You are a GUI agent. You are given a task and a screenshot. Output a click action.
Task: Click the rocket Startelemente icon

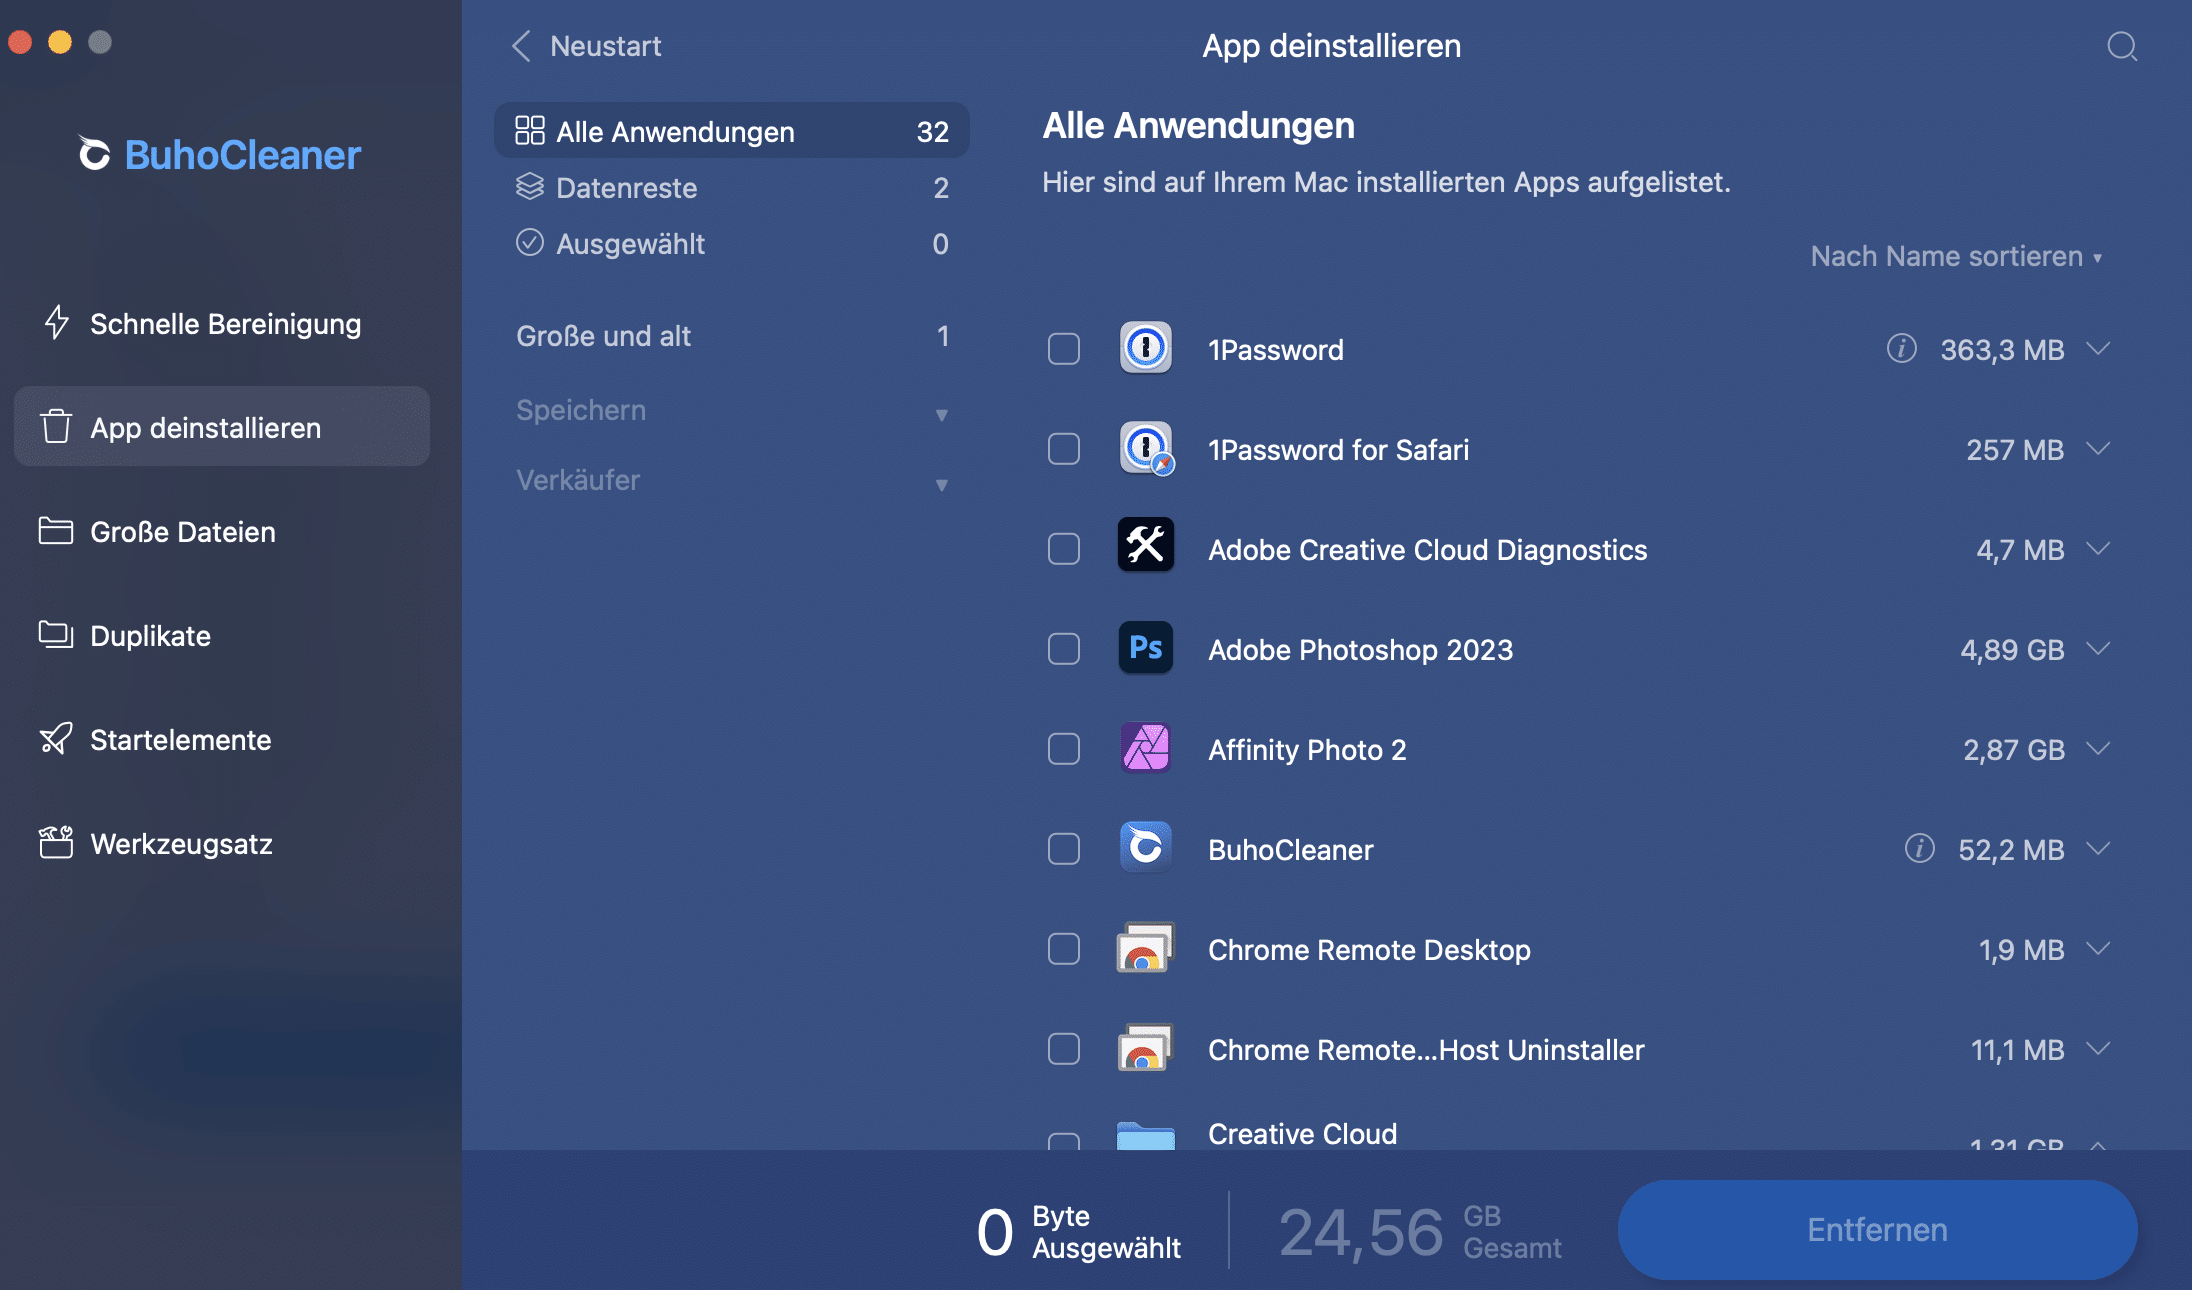(56, 739)
